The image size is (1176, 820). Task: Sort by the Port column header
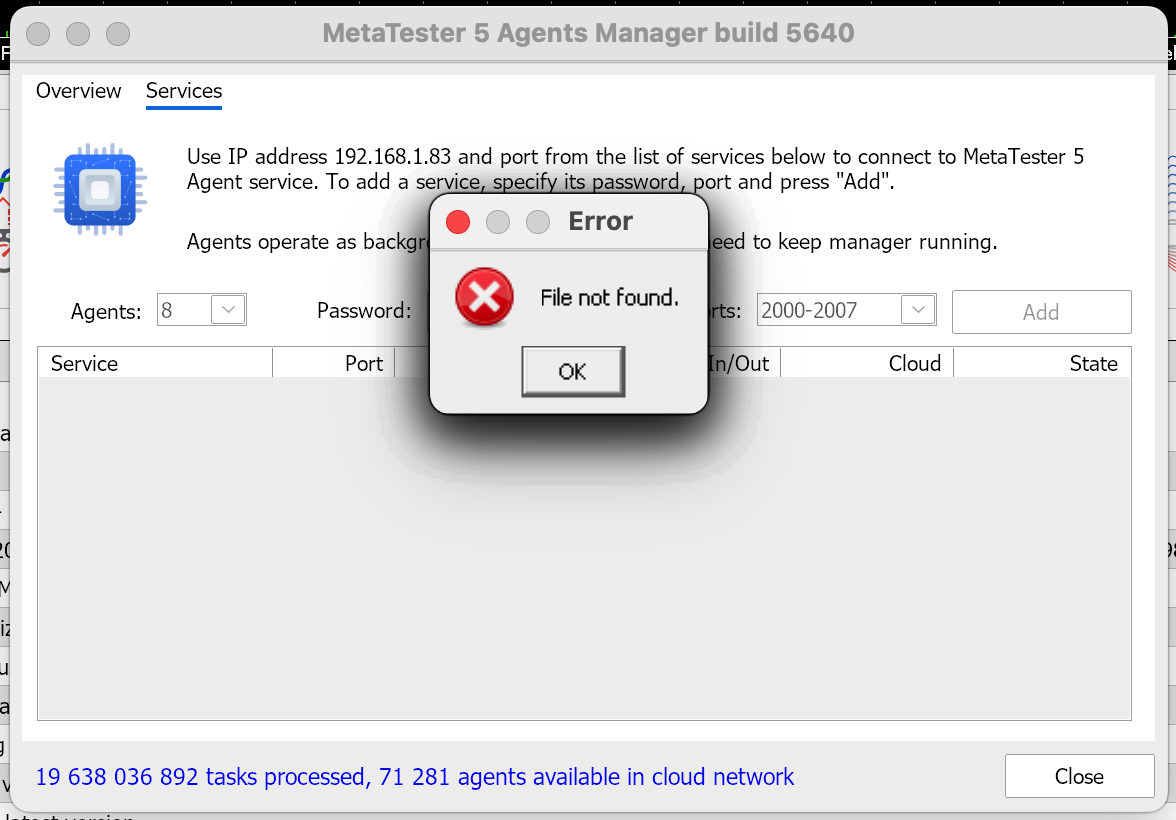tap(334, 363)
